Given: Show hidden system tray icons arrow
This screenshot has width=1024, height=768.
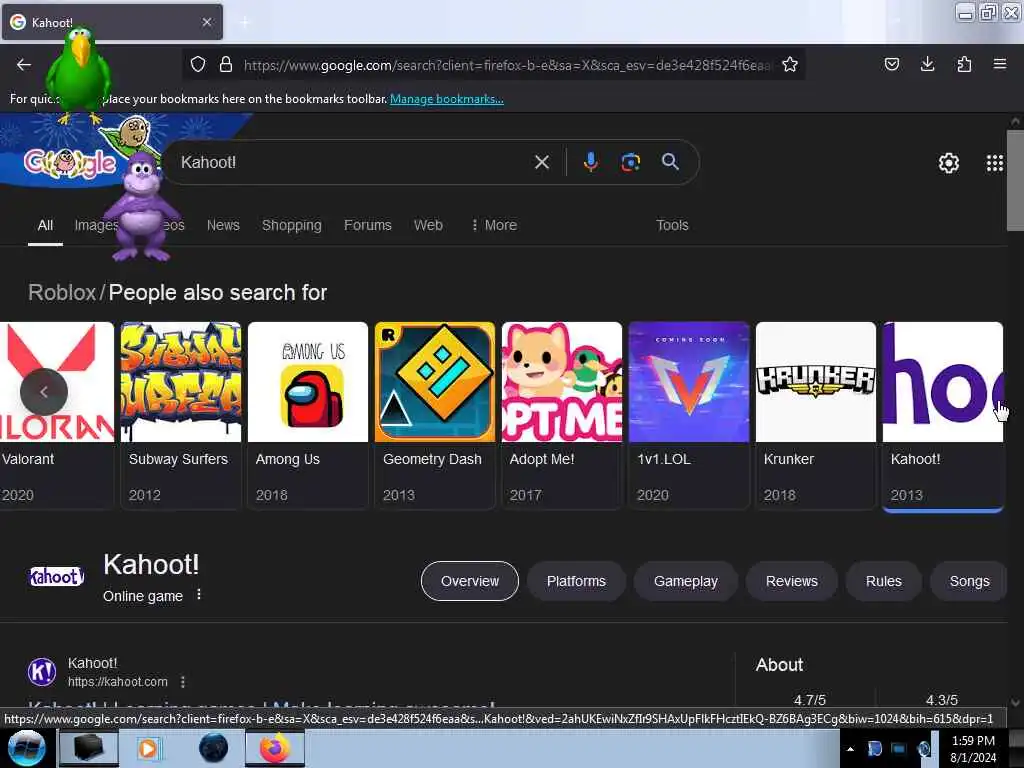Looking at the screenshot, I should 850,749.
